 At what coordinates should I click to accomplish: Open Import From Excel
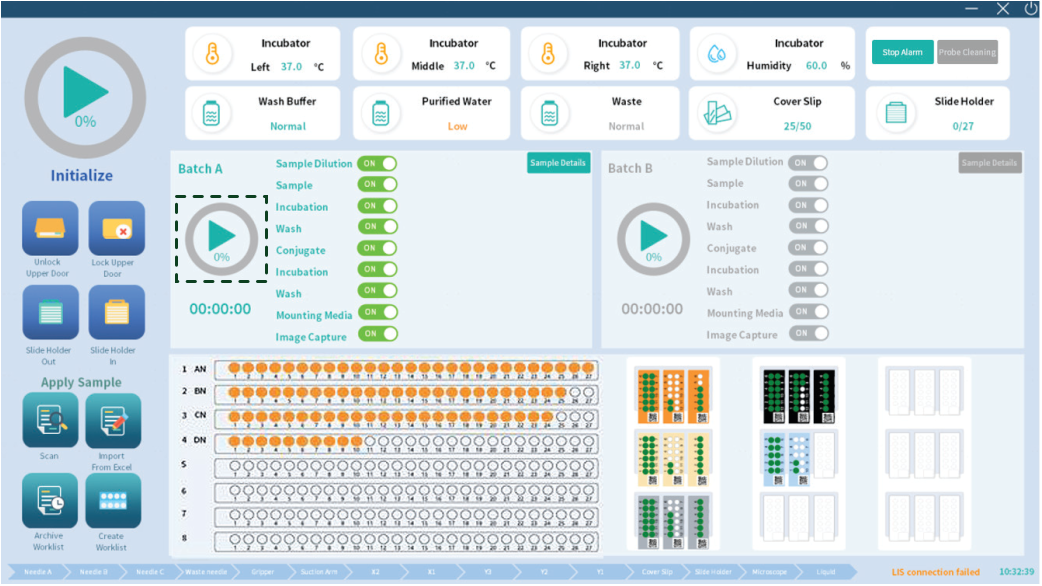coord(113,421)
